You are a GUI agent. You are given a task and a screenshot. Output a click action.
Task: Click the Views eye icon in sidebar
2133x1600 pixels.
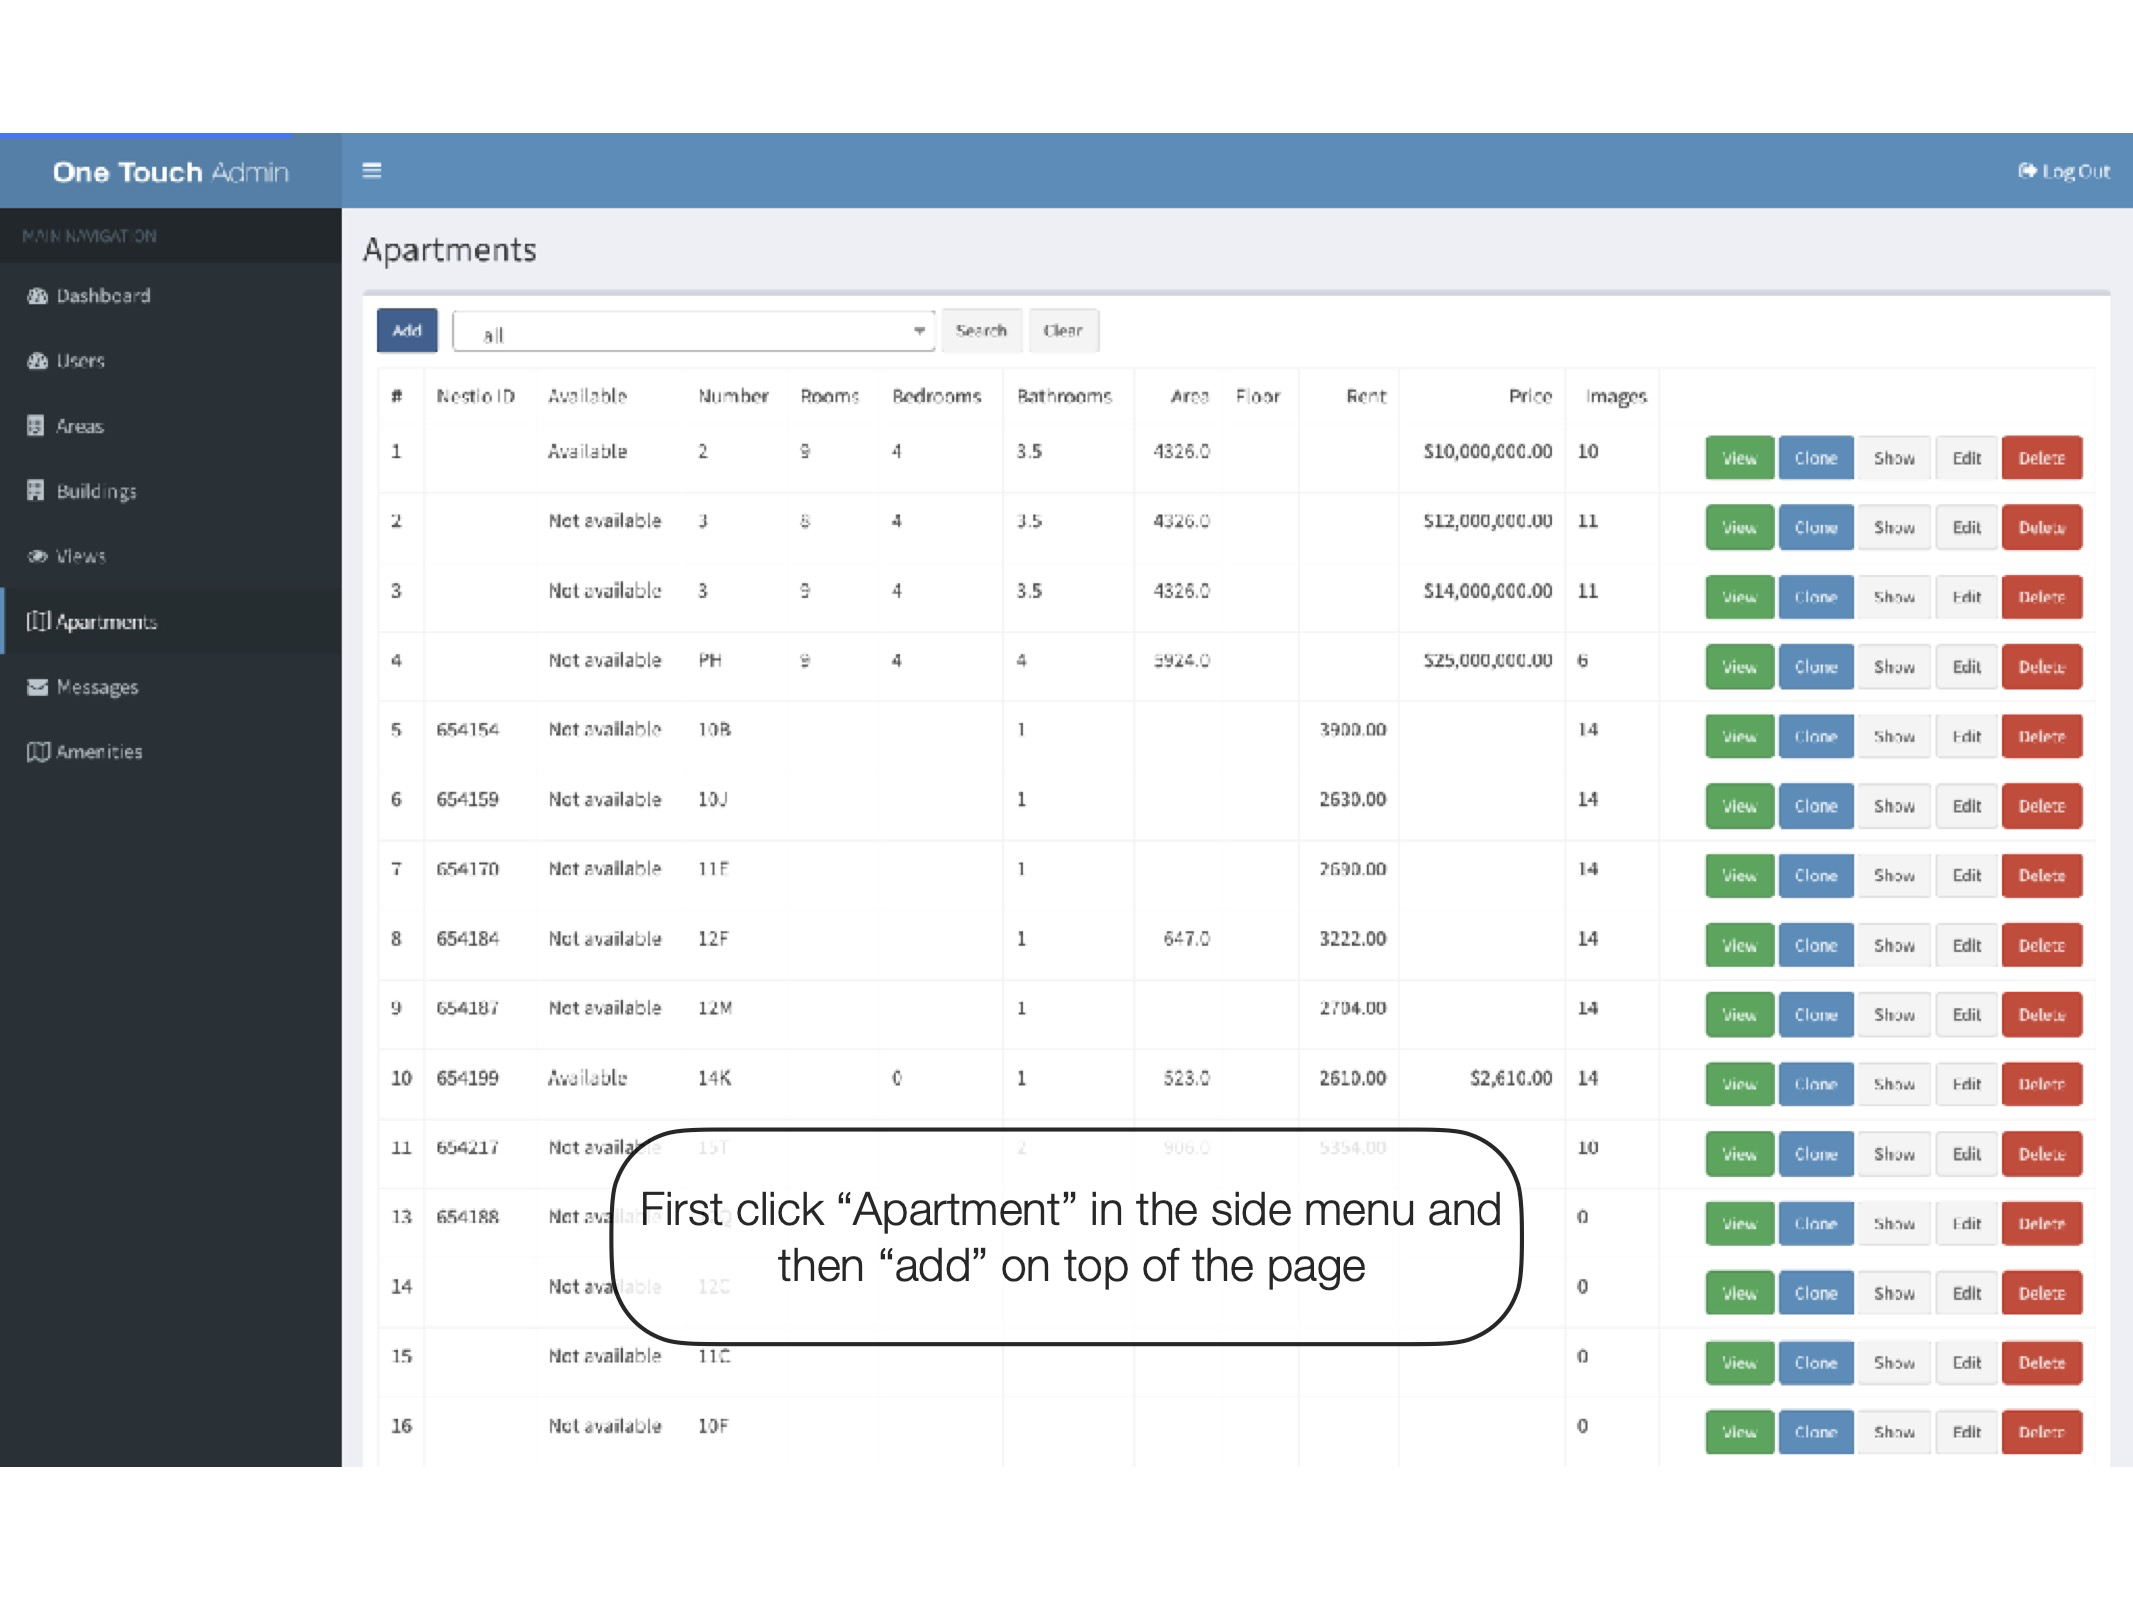(x=37, y=556)
